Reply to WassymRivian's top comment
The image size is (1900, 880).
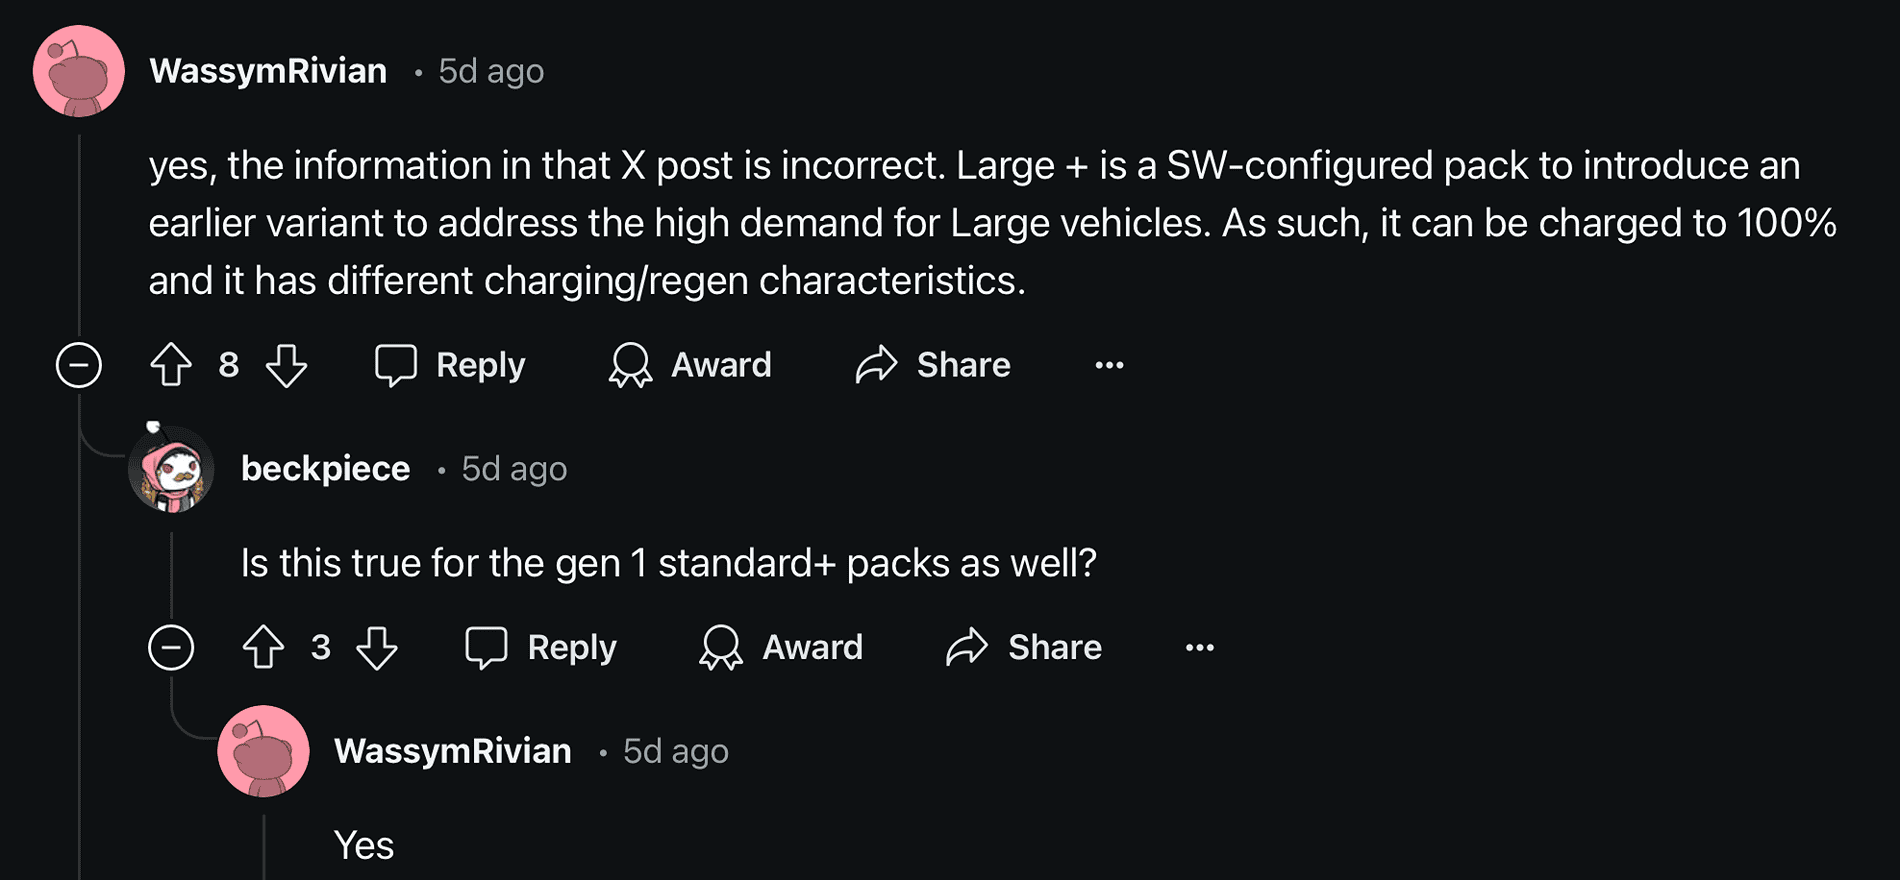(450, 365)
